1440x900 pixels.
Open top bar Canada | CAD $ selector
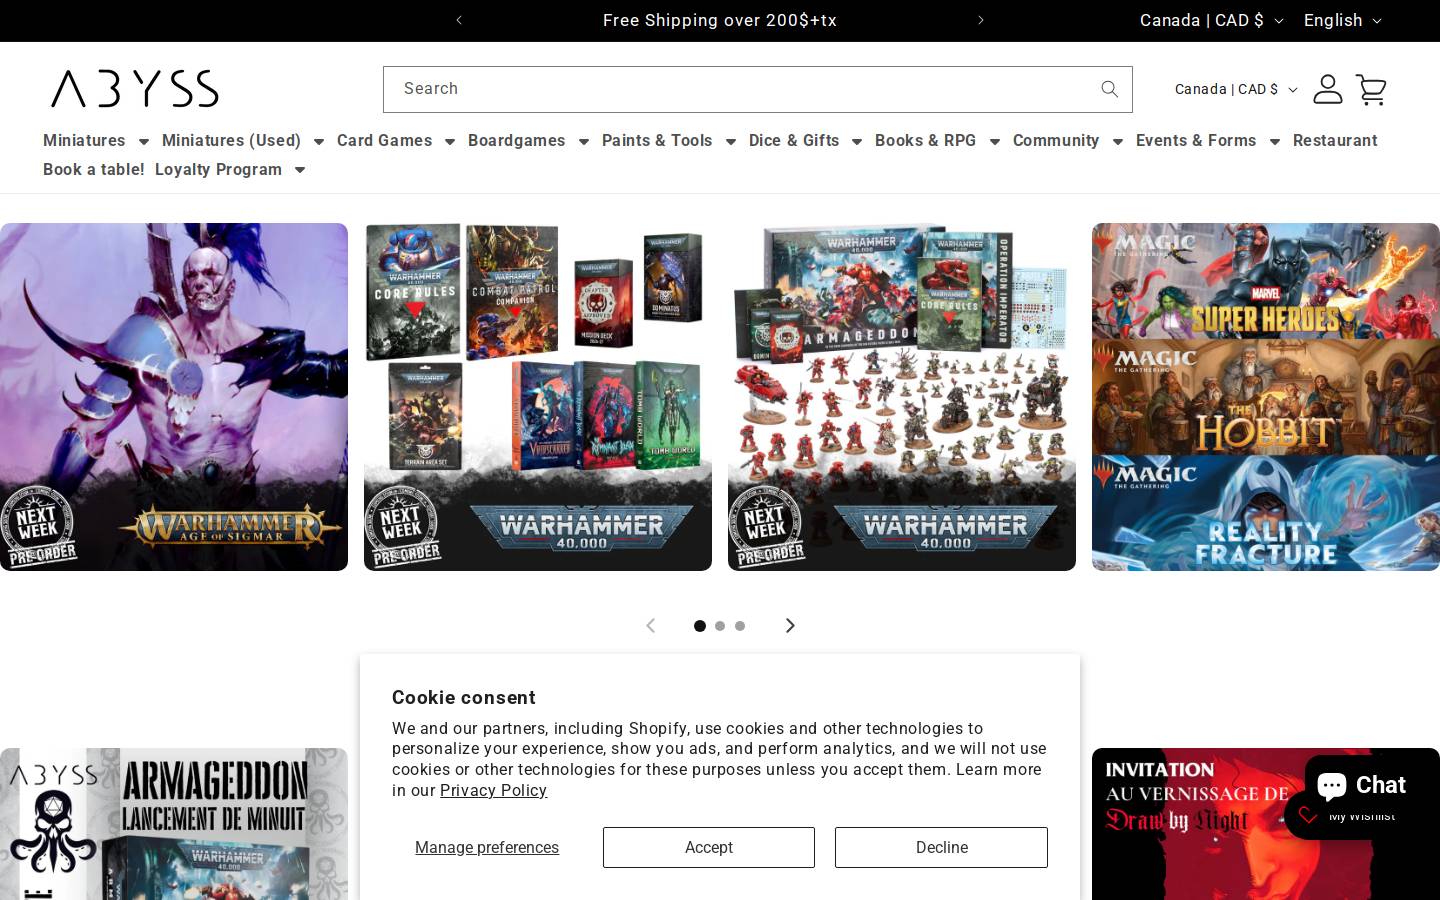pyautogui.click(x=1211, y=20)
